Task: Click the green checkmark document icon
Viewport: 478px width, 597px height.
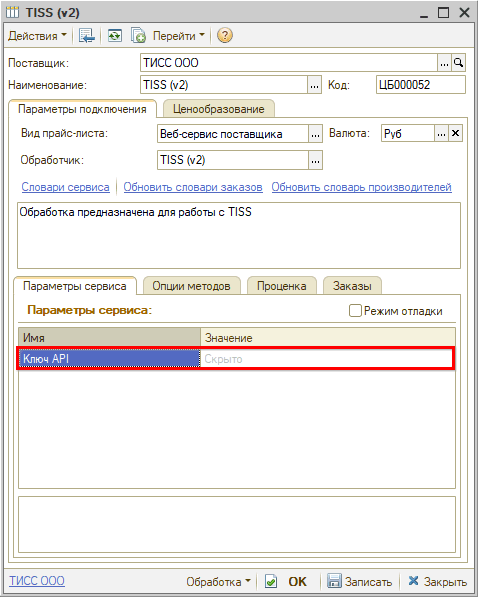Action: (x=271, y=581)
